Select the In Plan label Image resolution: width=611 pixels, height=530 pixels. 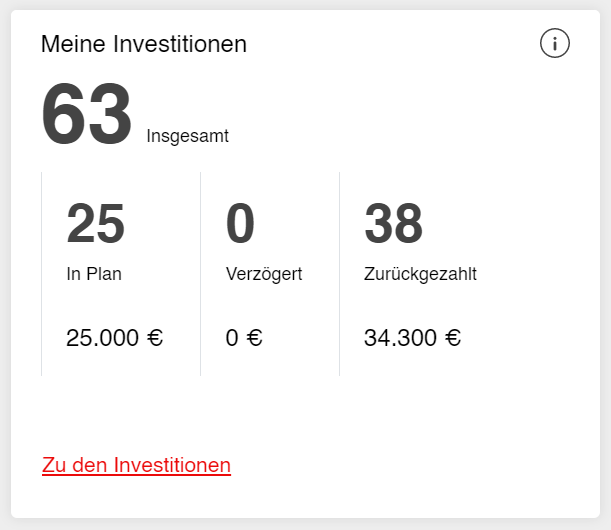93,274
